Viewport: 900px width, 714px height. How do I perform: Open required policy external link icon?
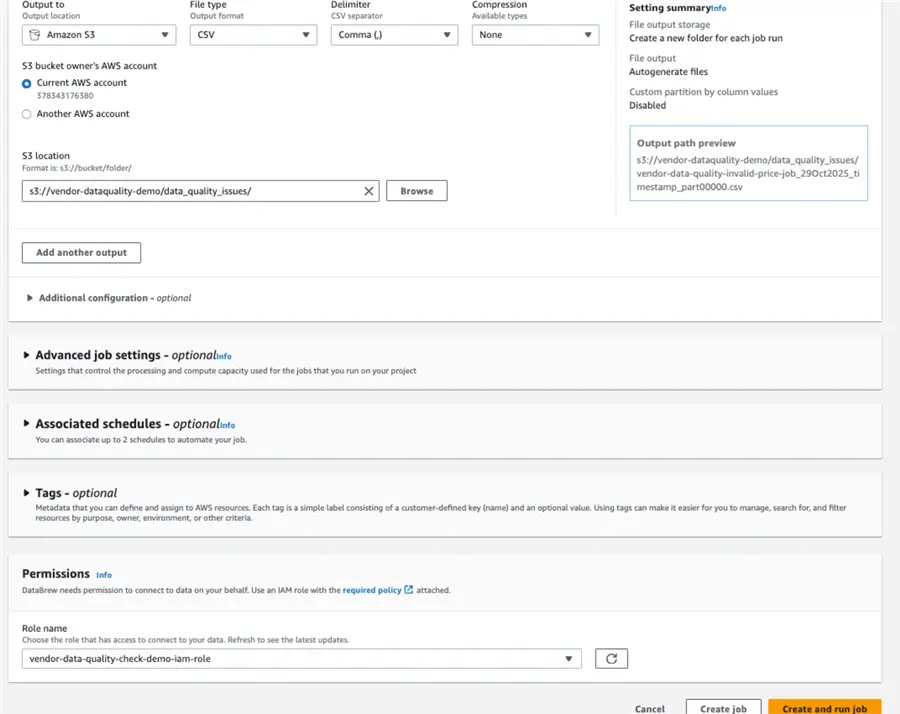pos(409,589)
